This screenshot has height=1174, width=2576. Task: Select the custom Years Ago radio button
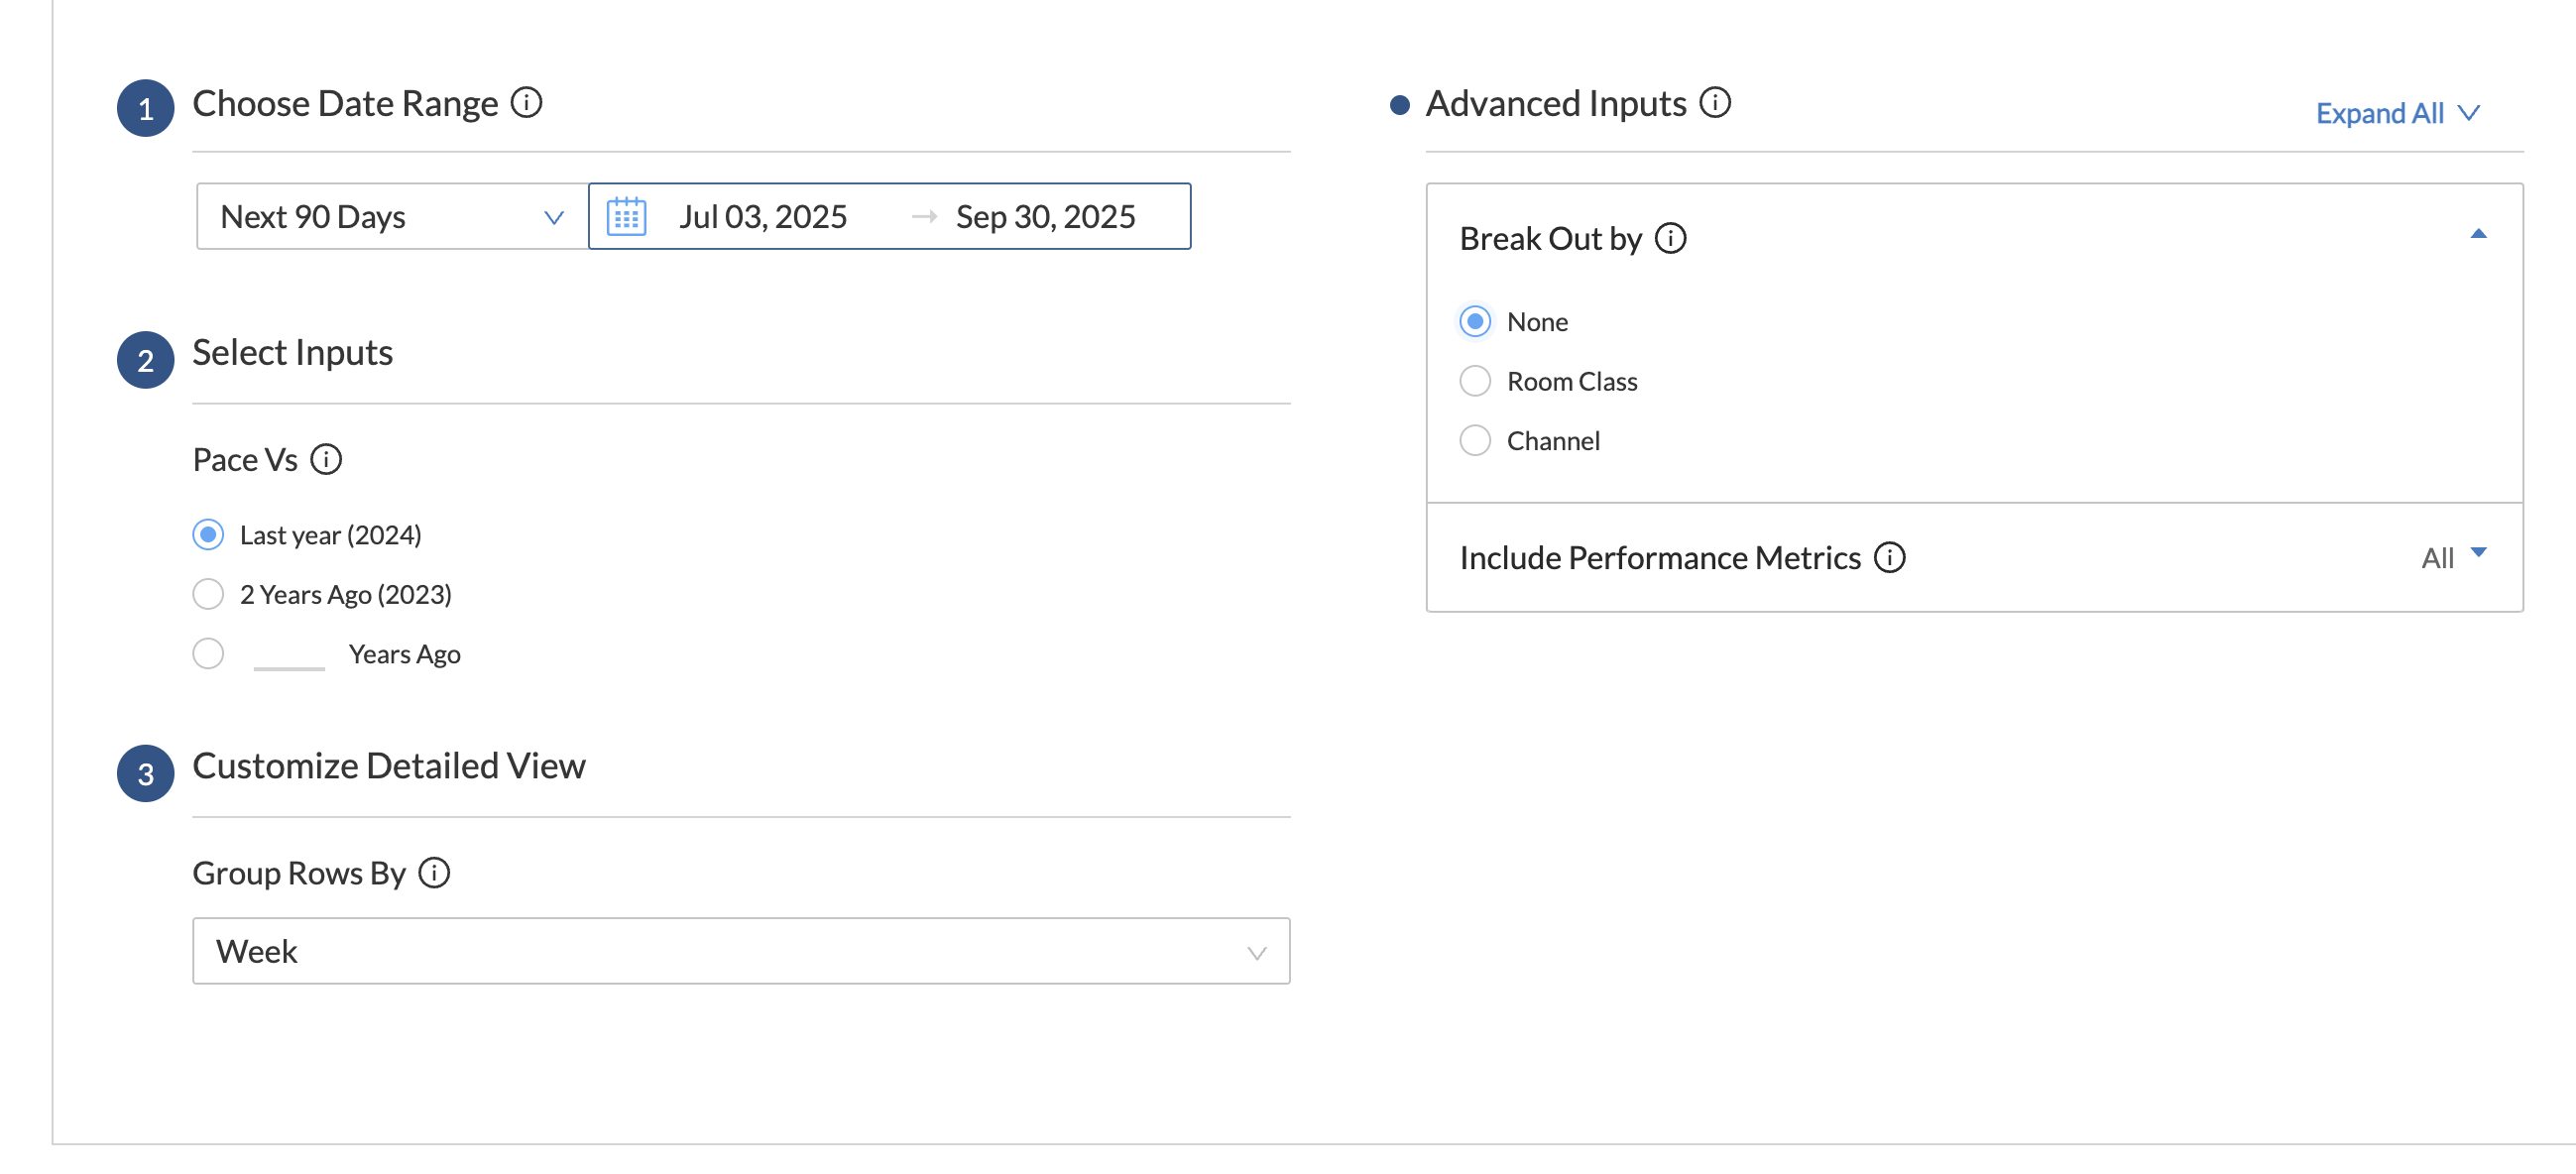(208, 654)
